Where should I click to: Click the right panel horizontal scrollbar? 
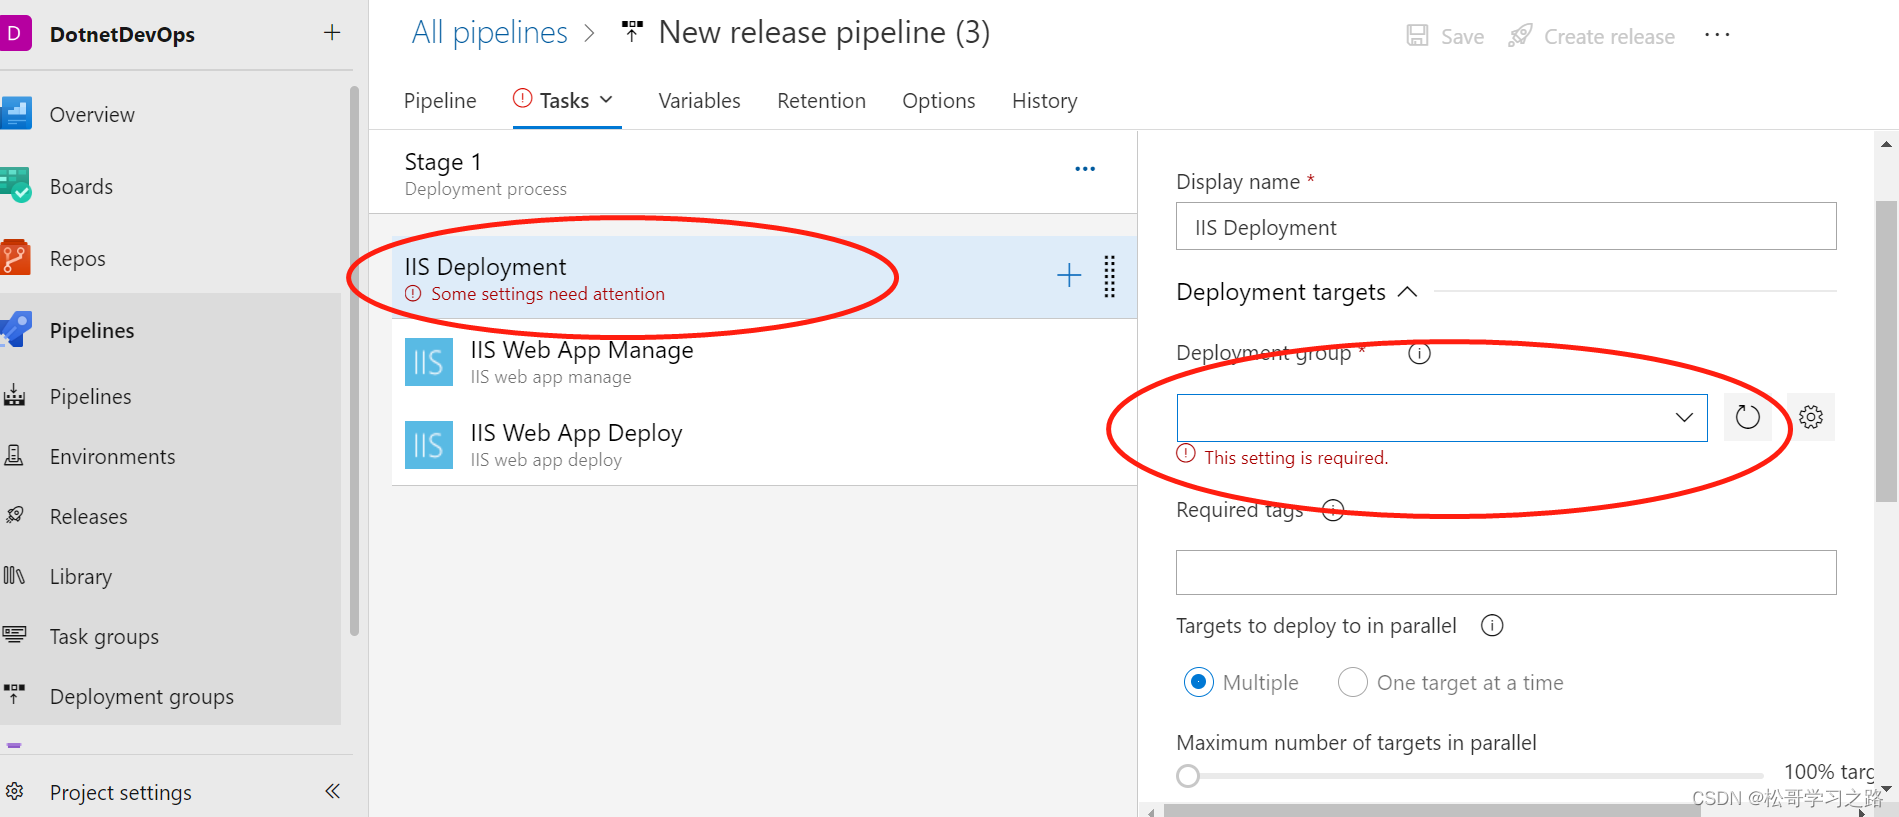click(1432, 811)
